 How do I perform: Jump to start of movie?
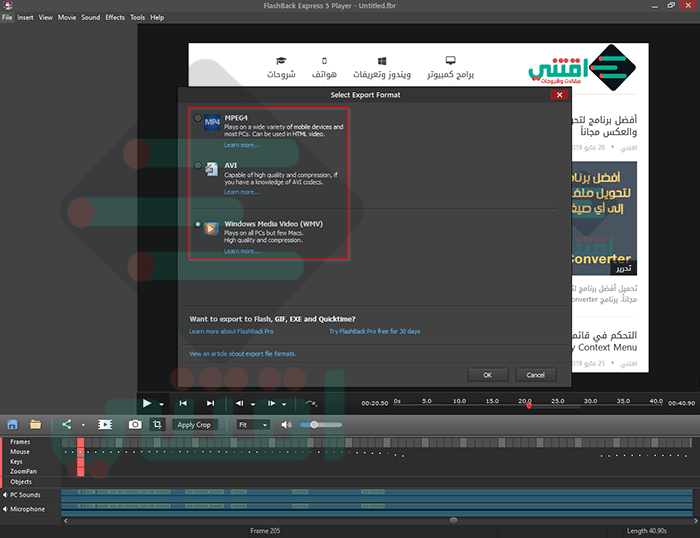coord(183,403)
